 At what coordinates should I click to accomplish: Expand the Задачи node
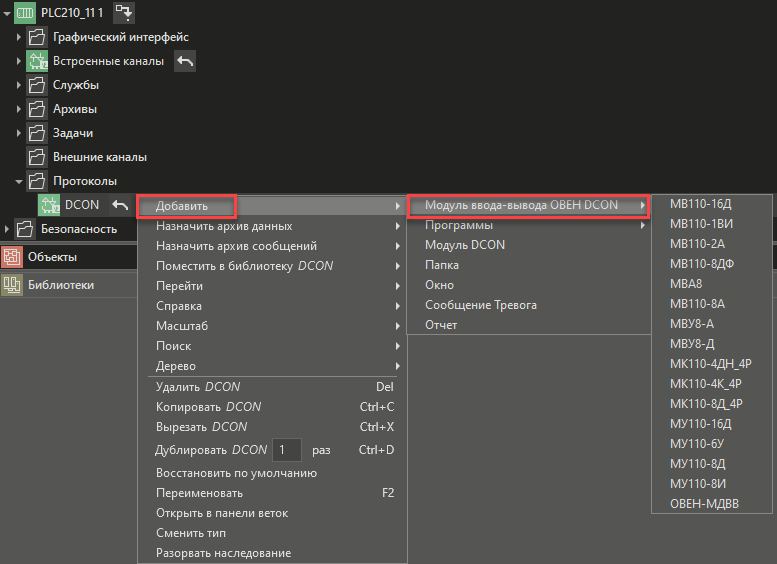pyautogui.click(x=19, y=133)
